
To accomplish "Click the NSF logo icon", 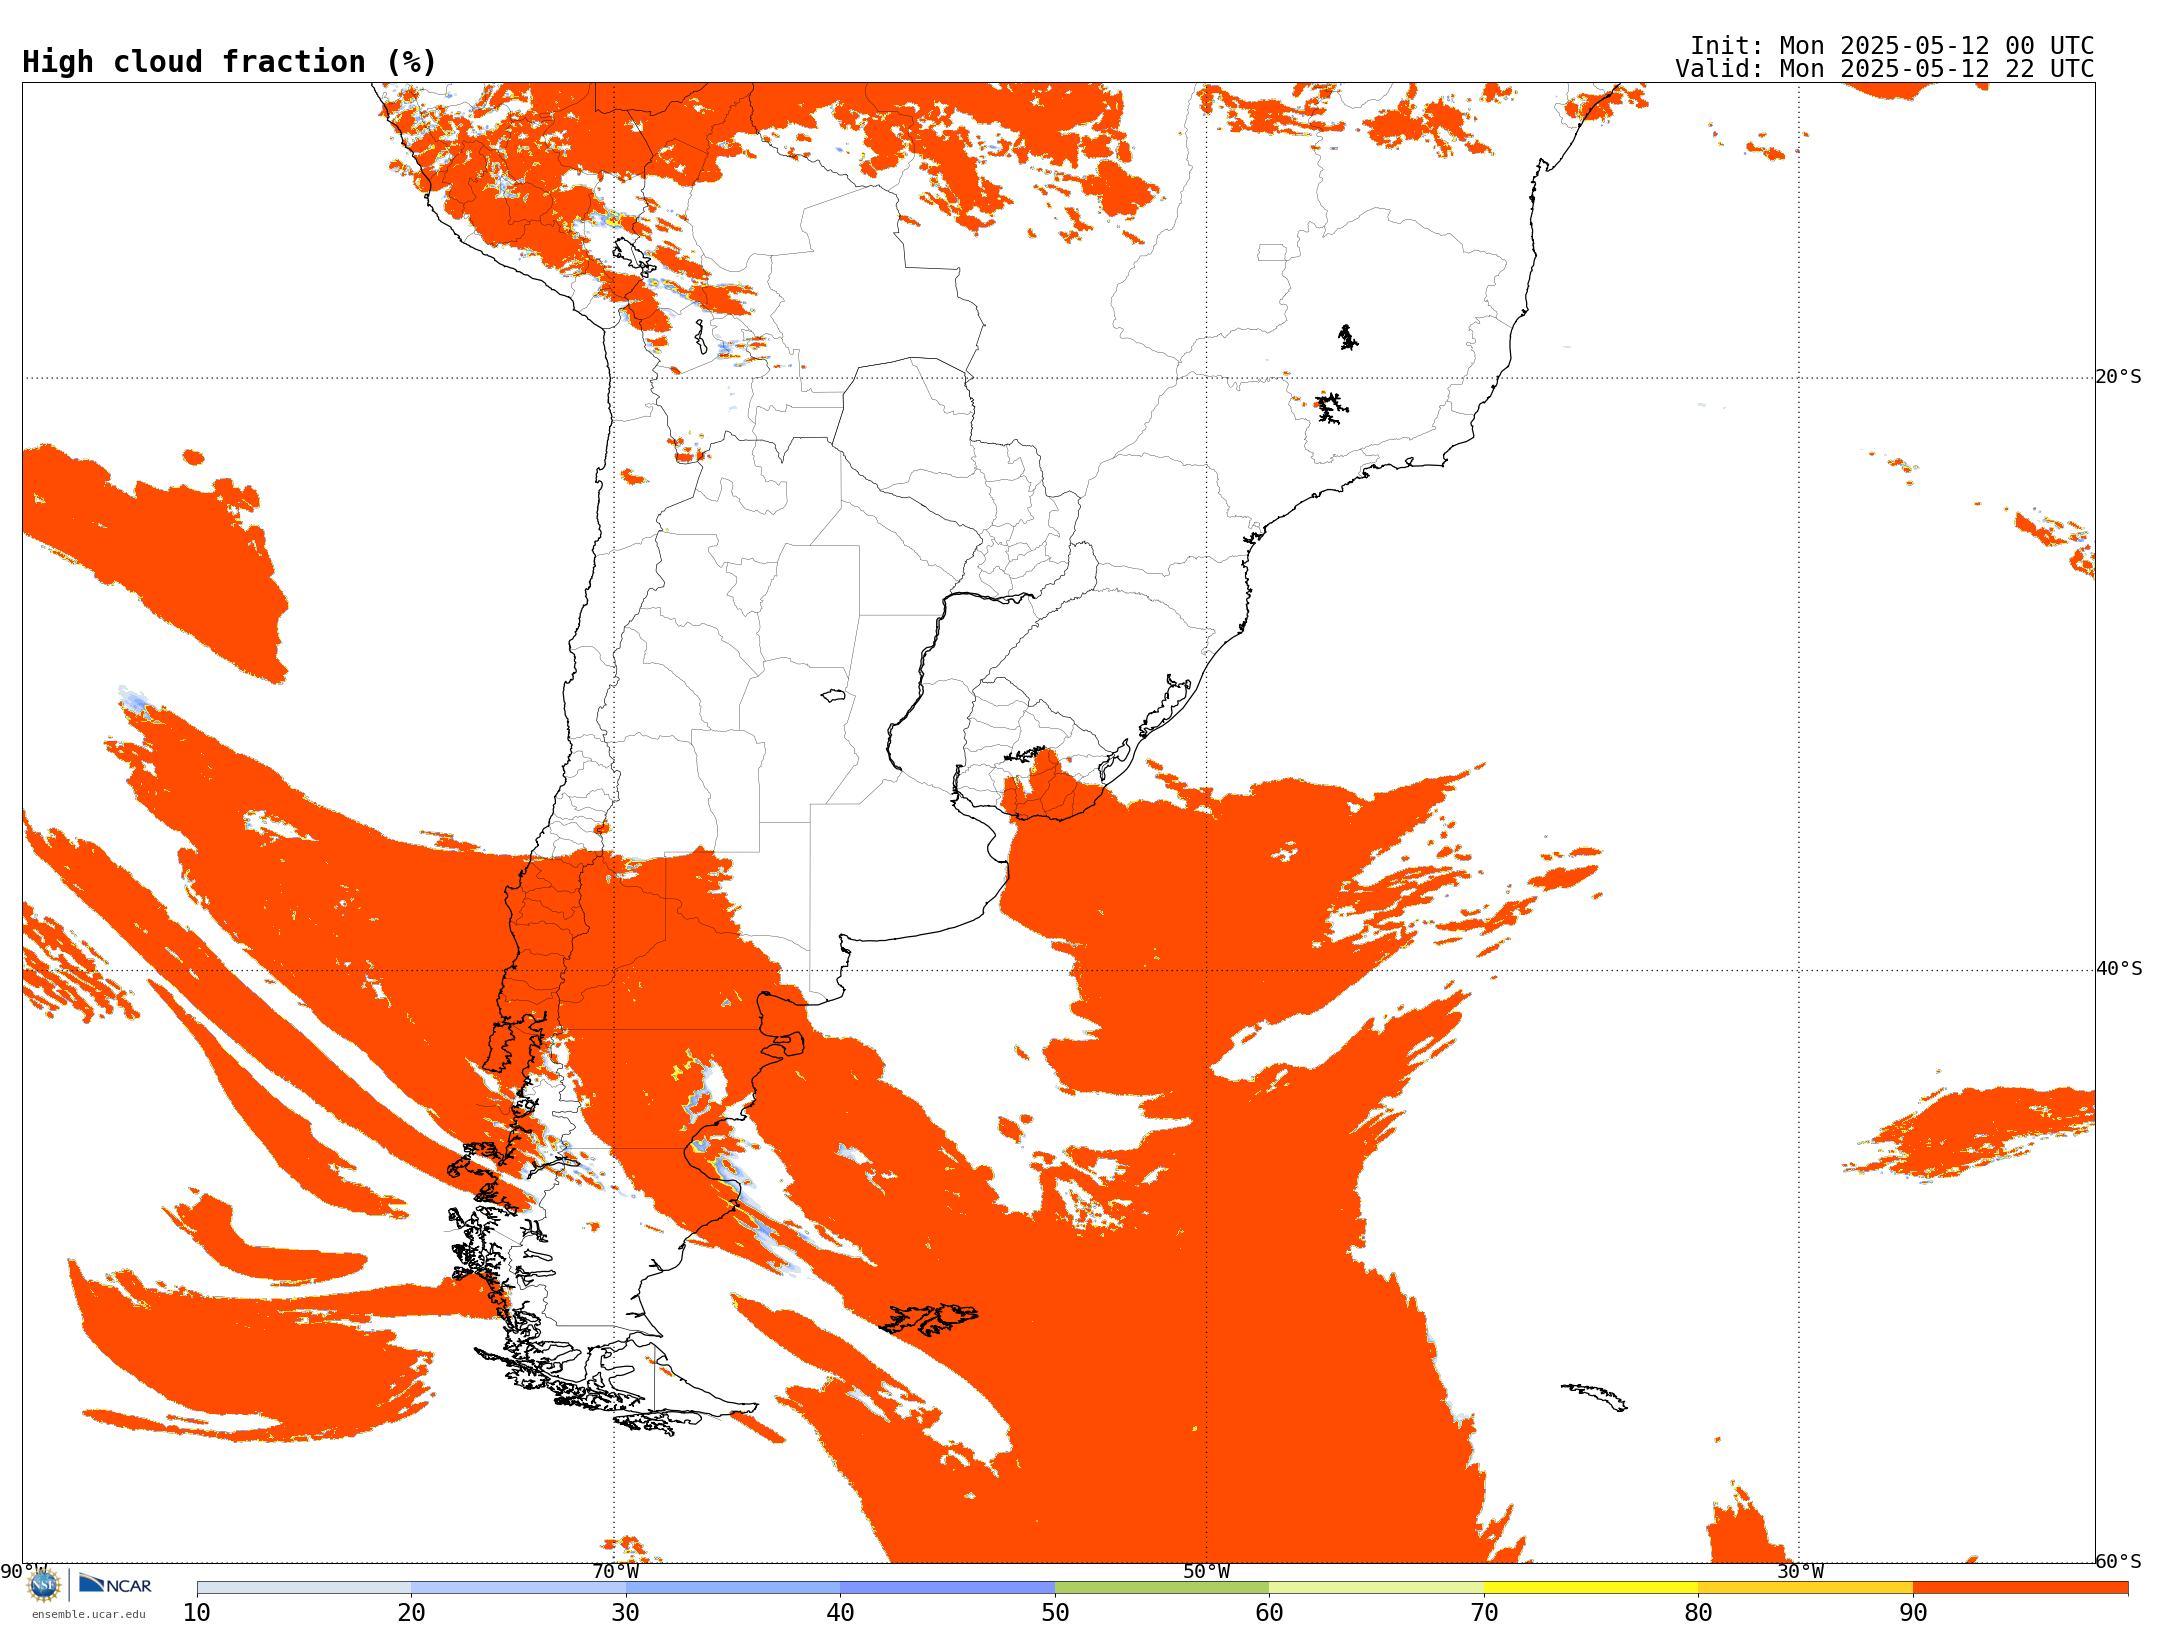I will point(44,1585).
